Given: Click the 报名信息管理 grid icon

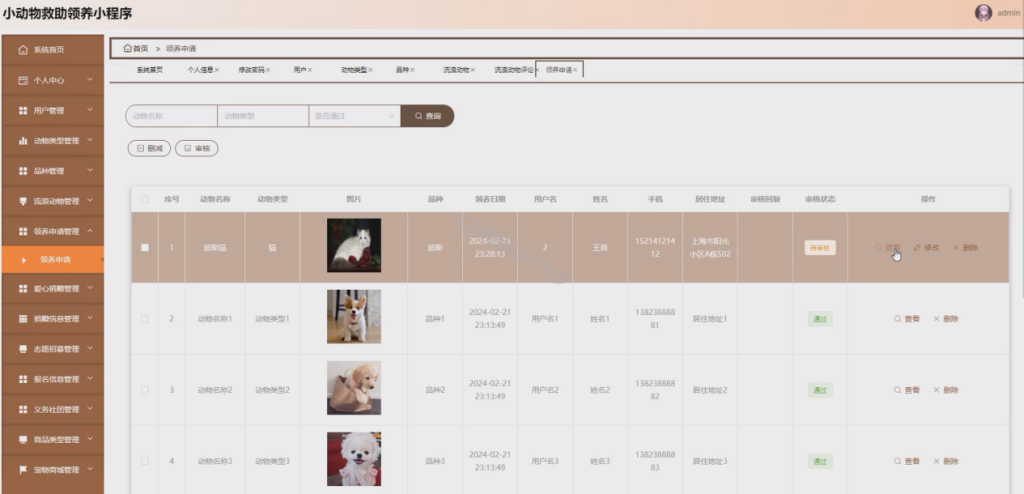Looking at the screenshot, I should [23, 379].
